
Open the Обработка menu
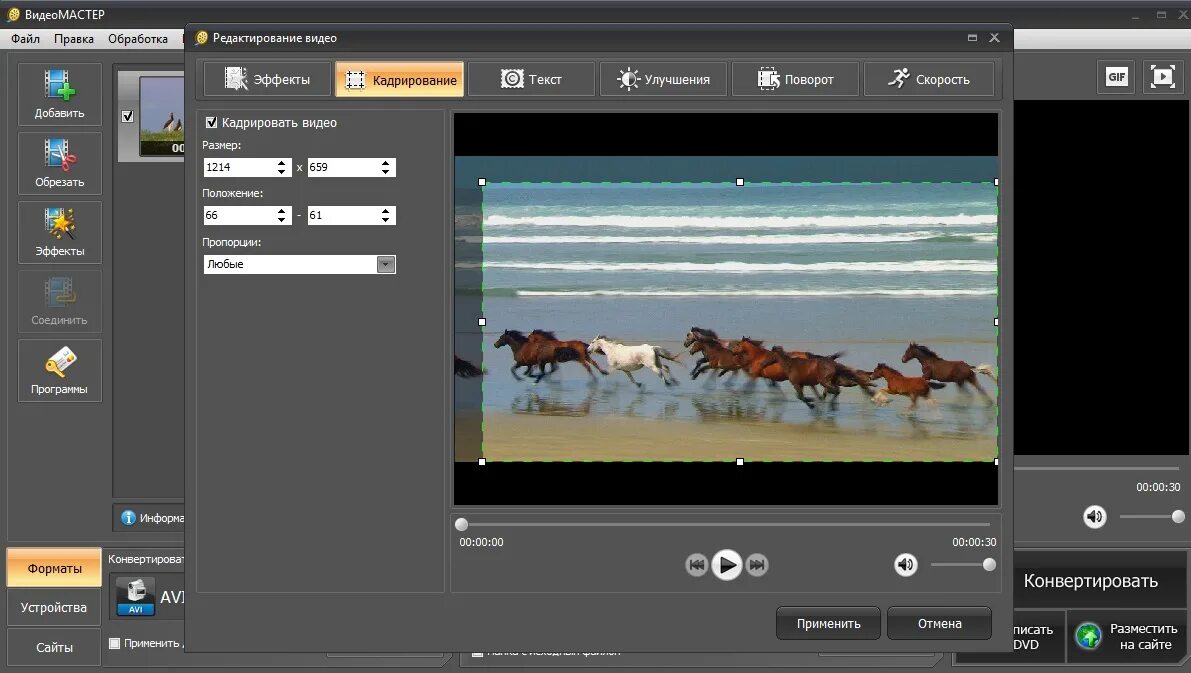click(137, 39)
